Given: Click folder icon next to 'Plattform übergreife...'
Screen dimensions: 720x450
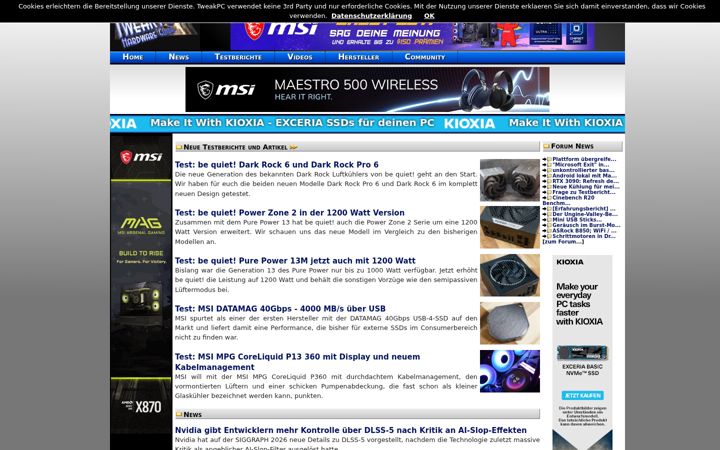Looking at the screenshot, I should click(x=549, y=159).
